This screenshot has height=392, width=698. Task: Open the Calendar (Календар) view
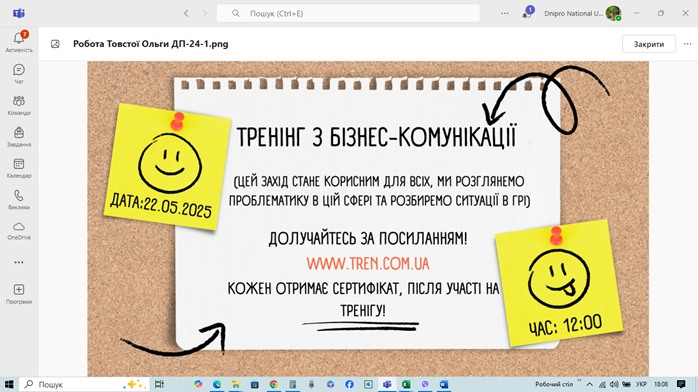(19, 168)
